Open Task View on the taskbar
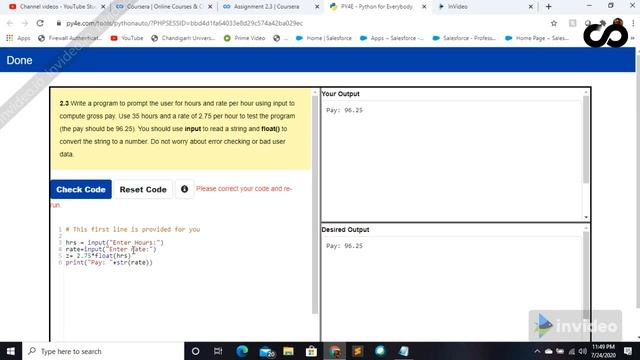Screen dimensions: 640x360 click(218, 351)
